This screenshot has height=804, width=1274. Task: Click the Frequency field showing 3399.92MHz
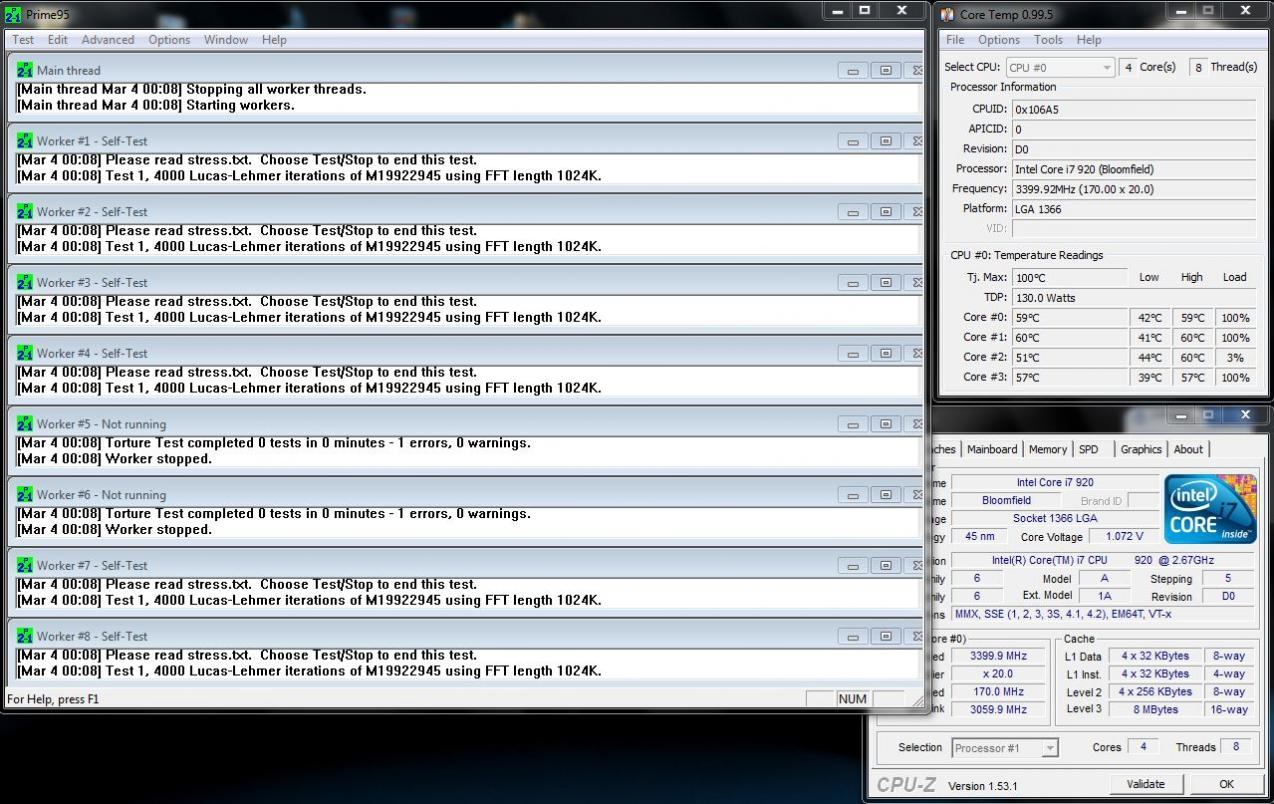click(x=1133, y=189)
